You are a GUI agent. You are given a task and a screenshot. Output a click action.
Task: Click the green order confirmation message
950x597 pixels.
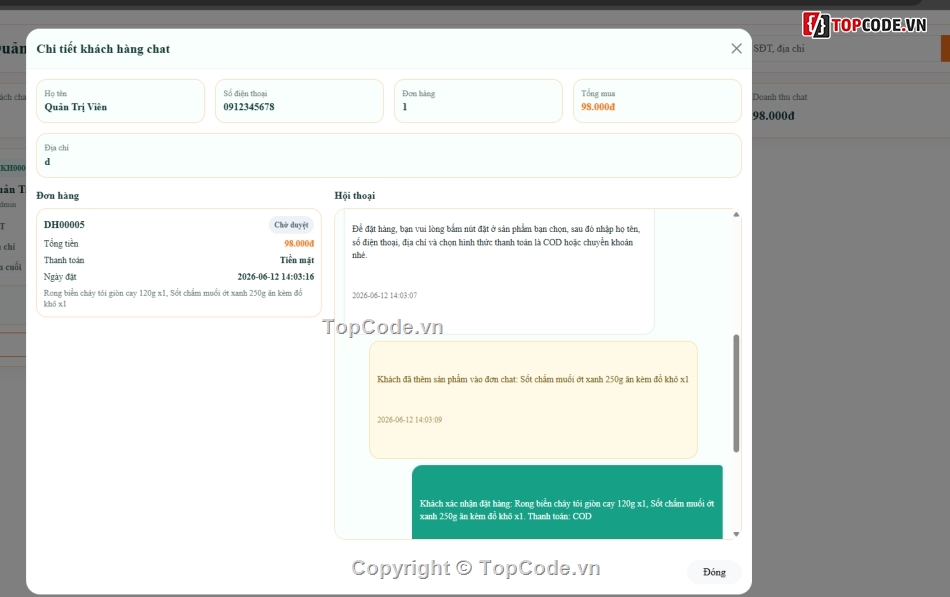point(567,502)
